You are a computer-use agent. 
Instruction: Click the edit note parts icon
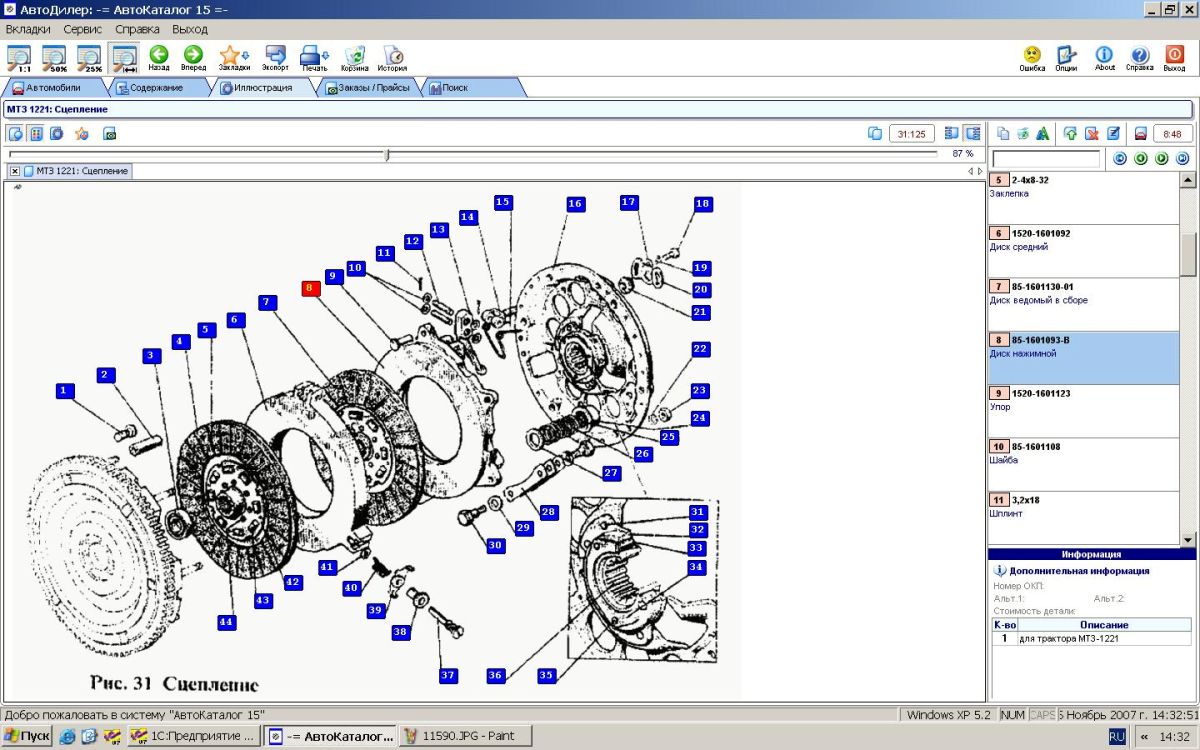[x=1112, y=133]
